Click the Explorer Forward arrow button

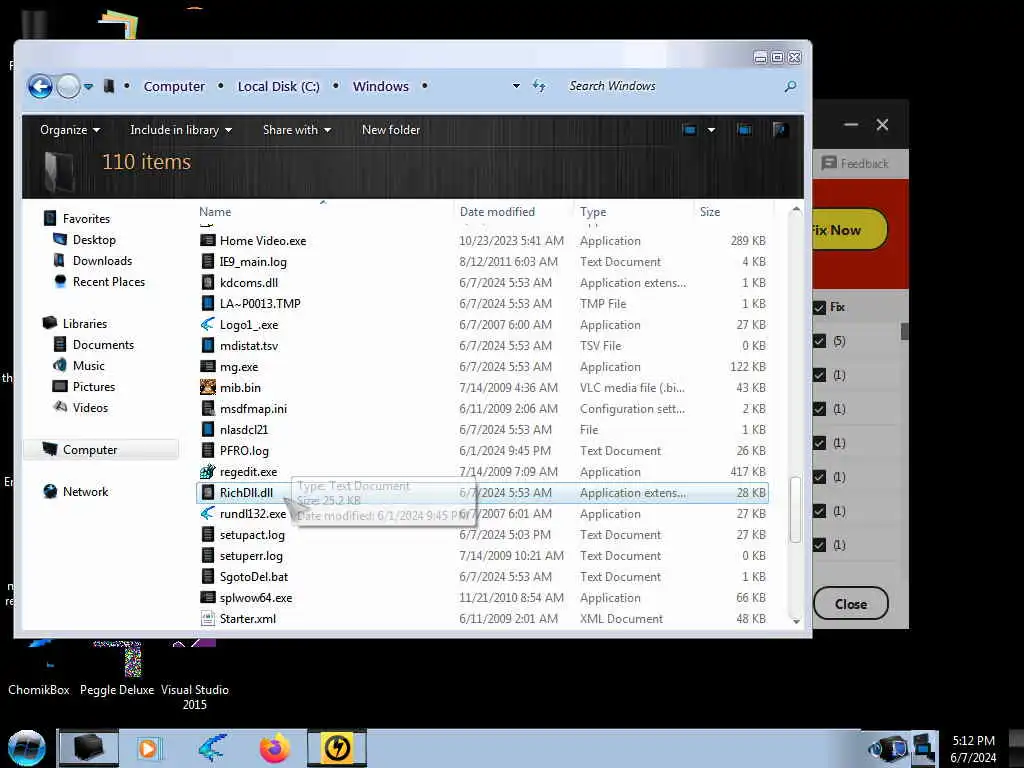click(68, 86)
